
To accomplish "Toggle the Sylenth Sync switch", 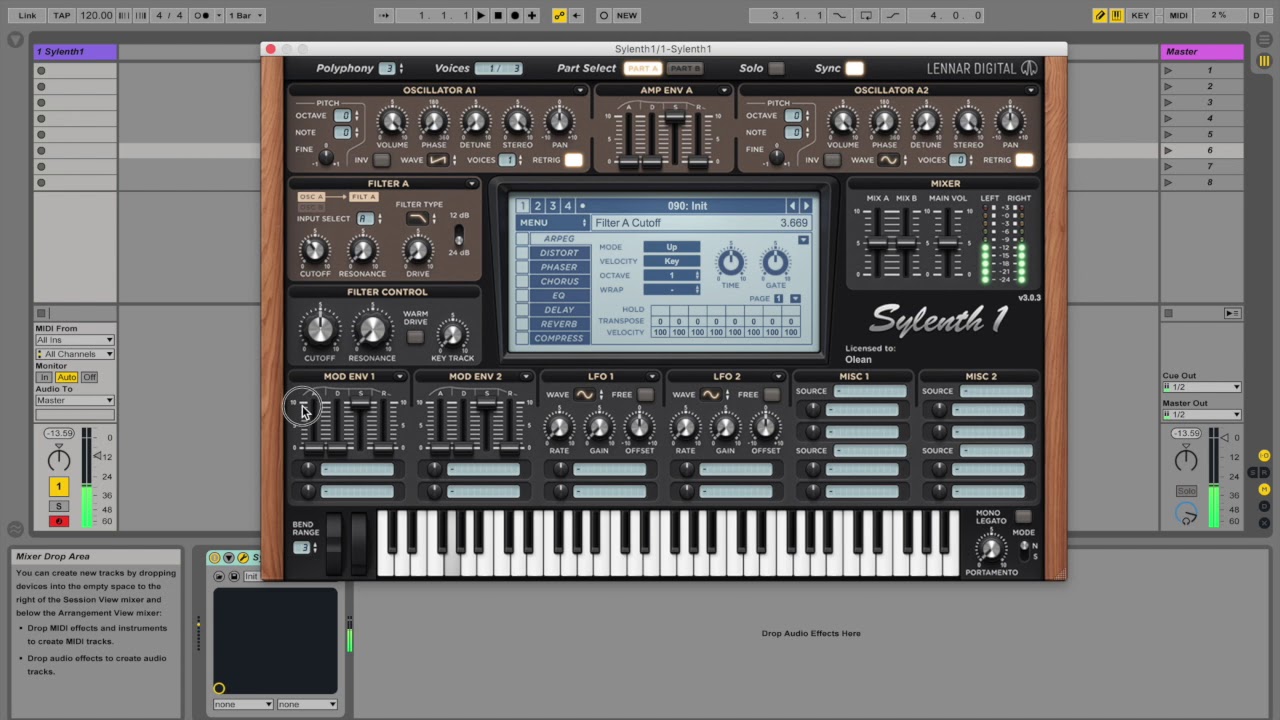I will pos(854,68).
